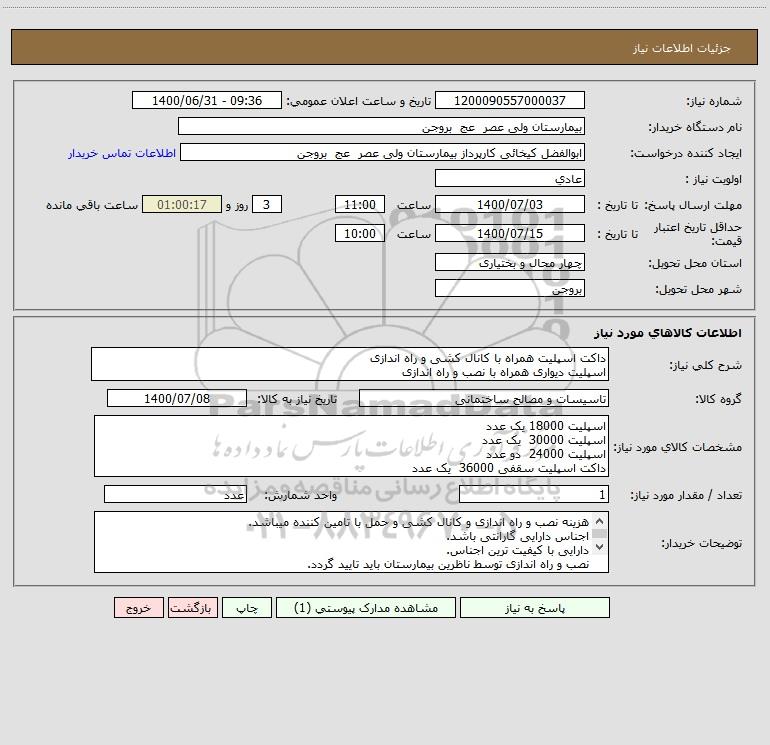The image size is (770, 745).
Task: Click section title اطلاعات کالاهای مورد نیاز
Action: pyautogui.click(x=668, y=333)
